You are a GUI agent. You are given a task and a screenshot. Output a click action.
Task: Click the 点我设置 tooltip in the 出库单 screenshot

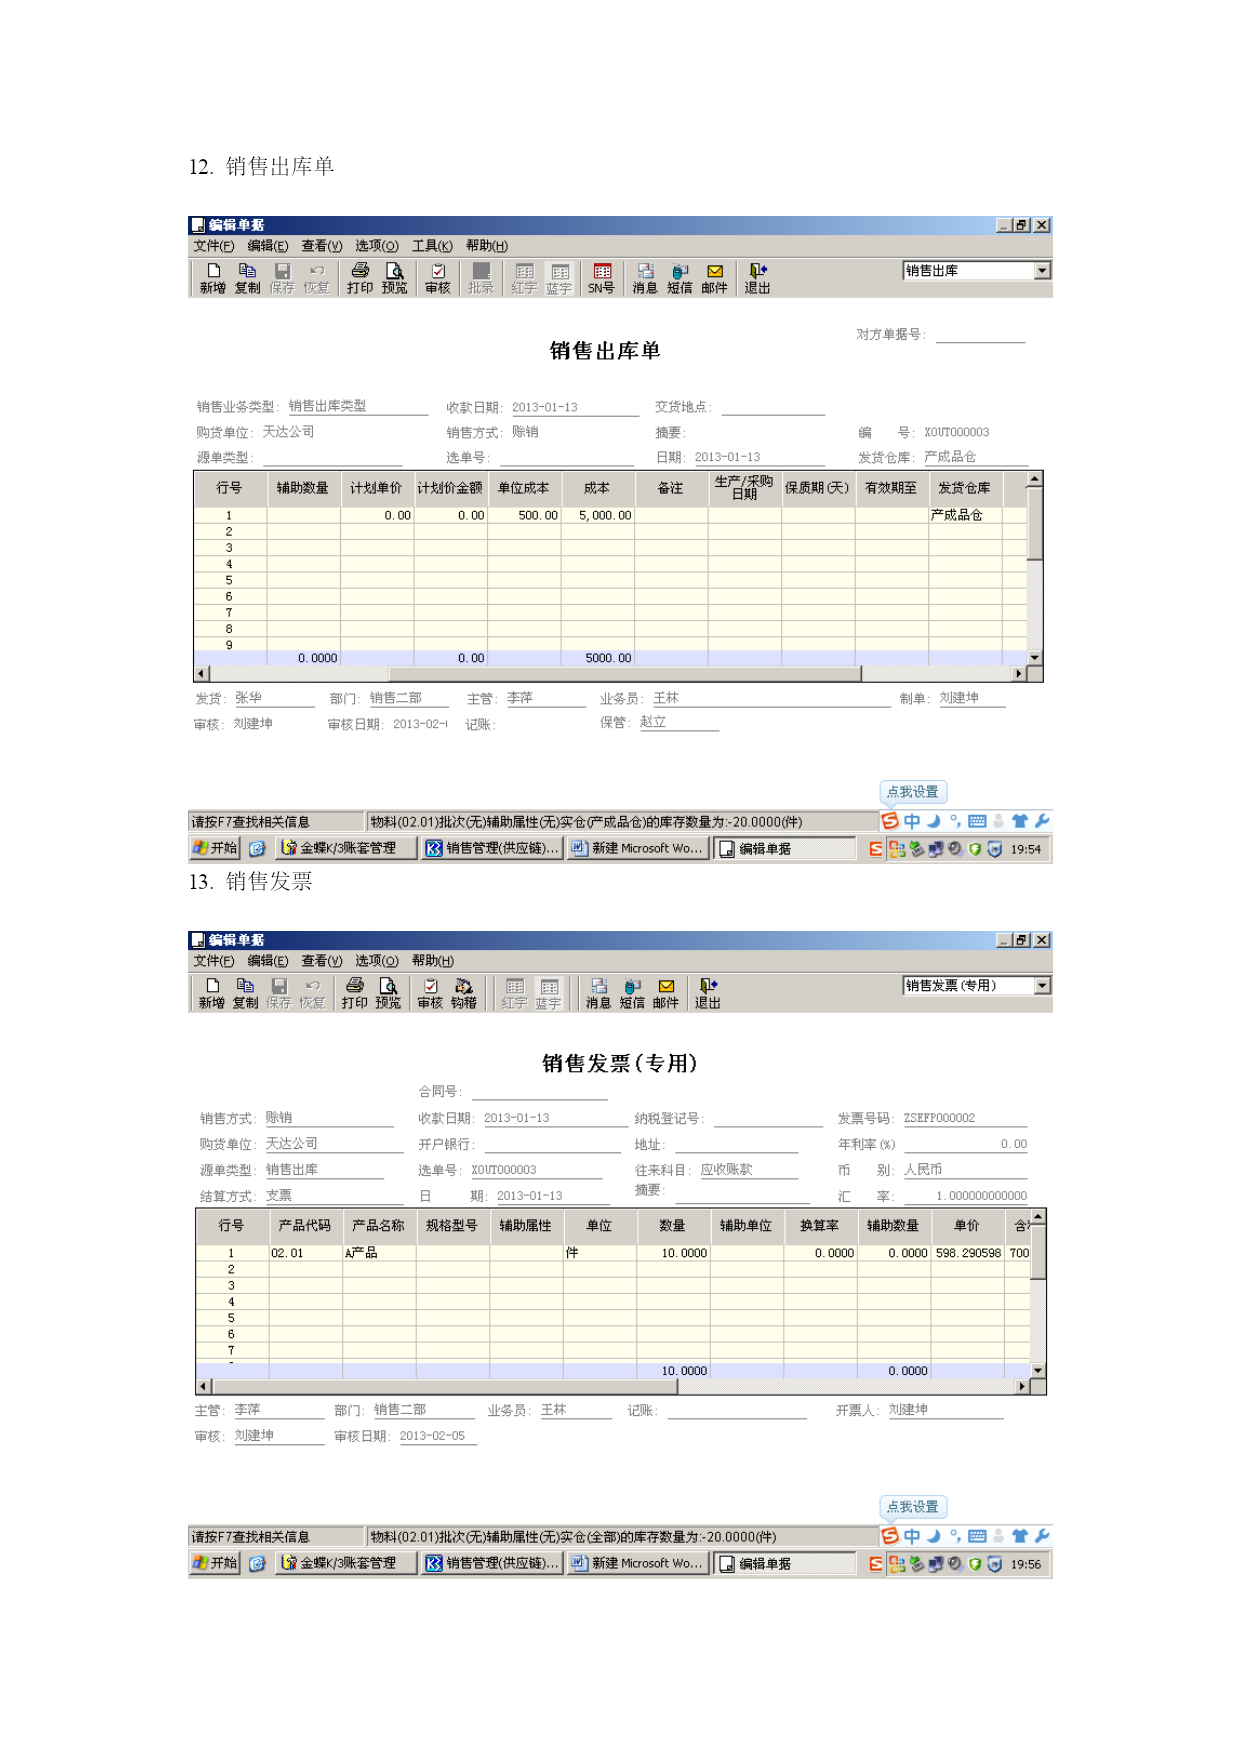pos(913,791)
